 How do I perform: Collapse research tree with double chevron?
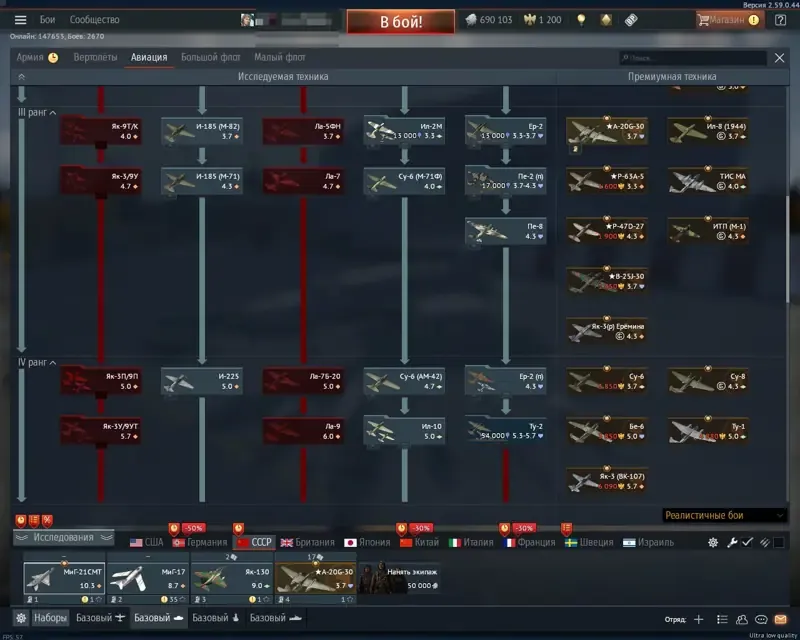pos(21,77)
